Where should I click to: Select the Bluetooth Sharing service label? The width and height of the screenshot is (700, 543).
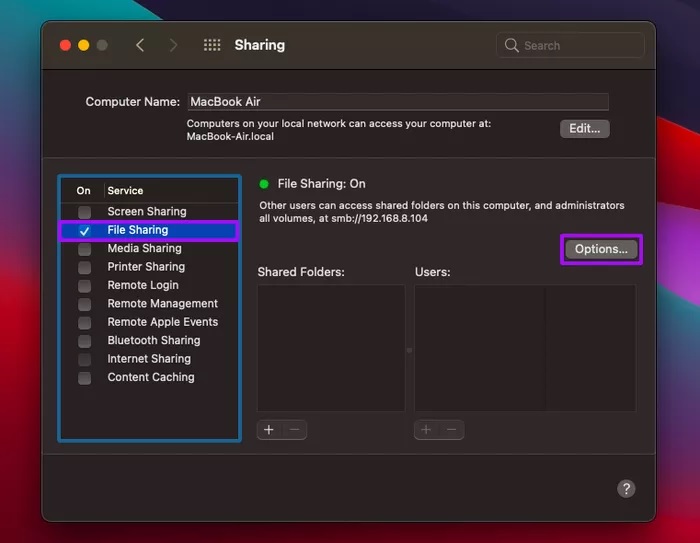click(x=154, y=340)
